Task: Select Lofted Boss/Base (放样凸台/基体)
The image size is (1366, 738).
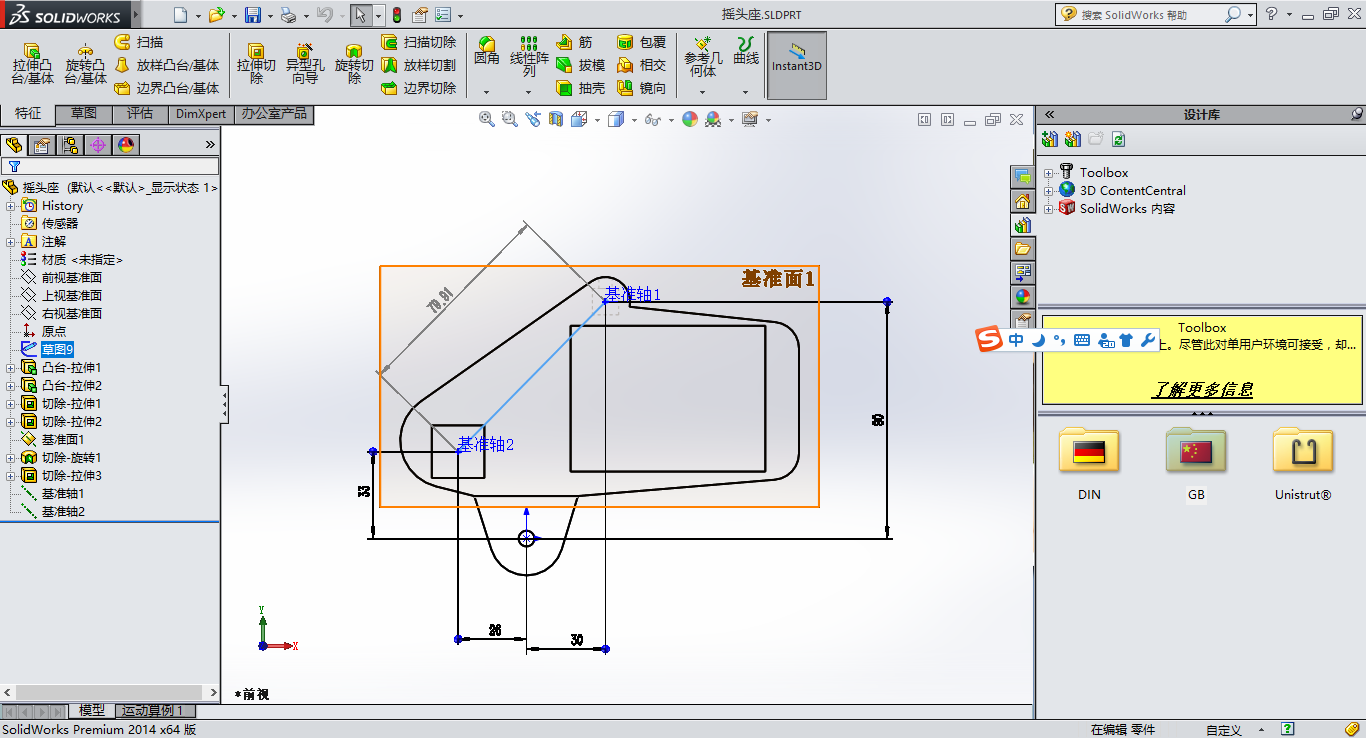Action: [x=166, y=65]
